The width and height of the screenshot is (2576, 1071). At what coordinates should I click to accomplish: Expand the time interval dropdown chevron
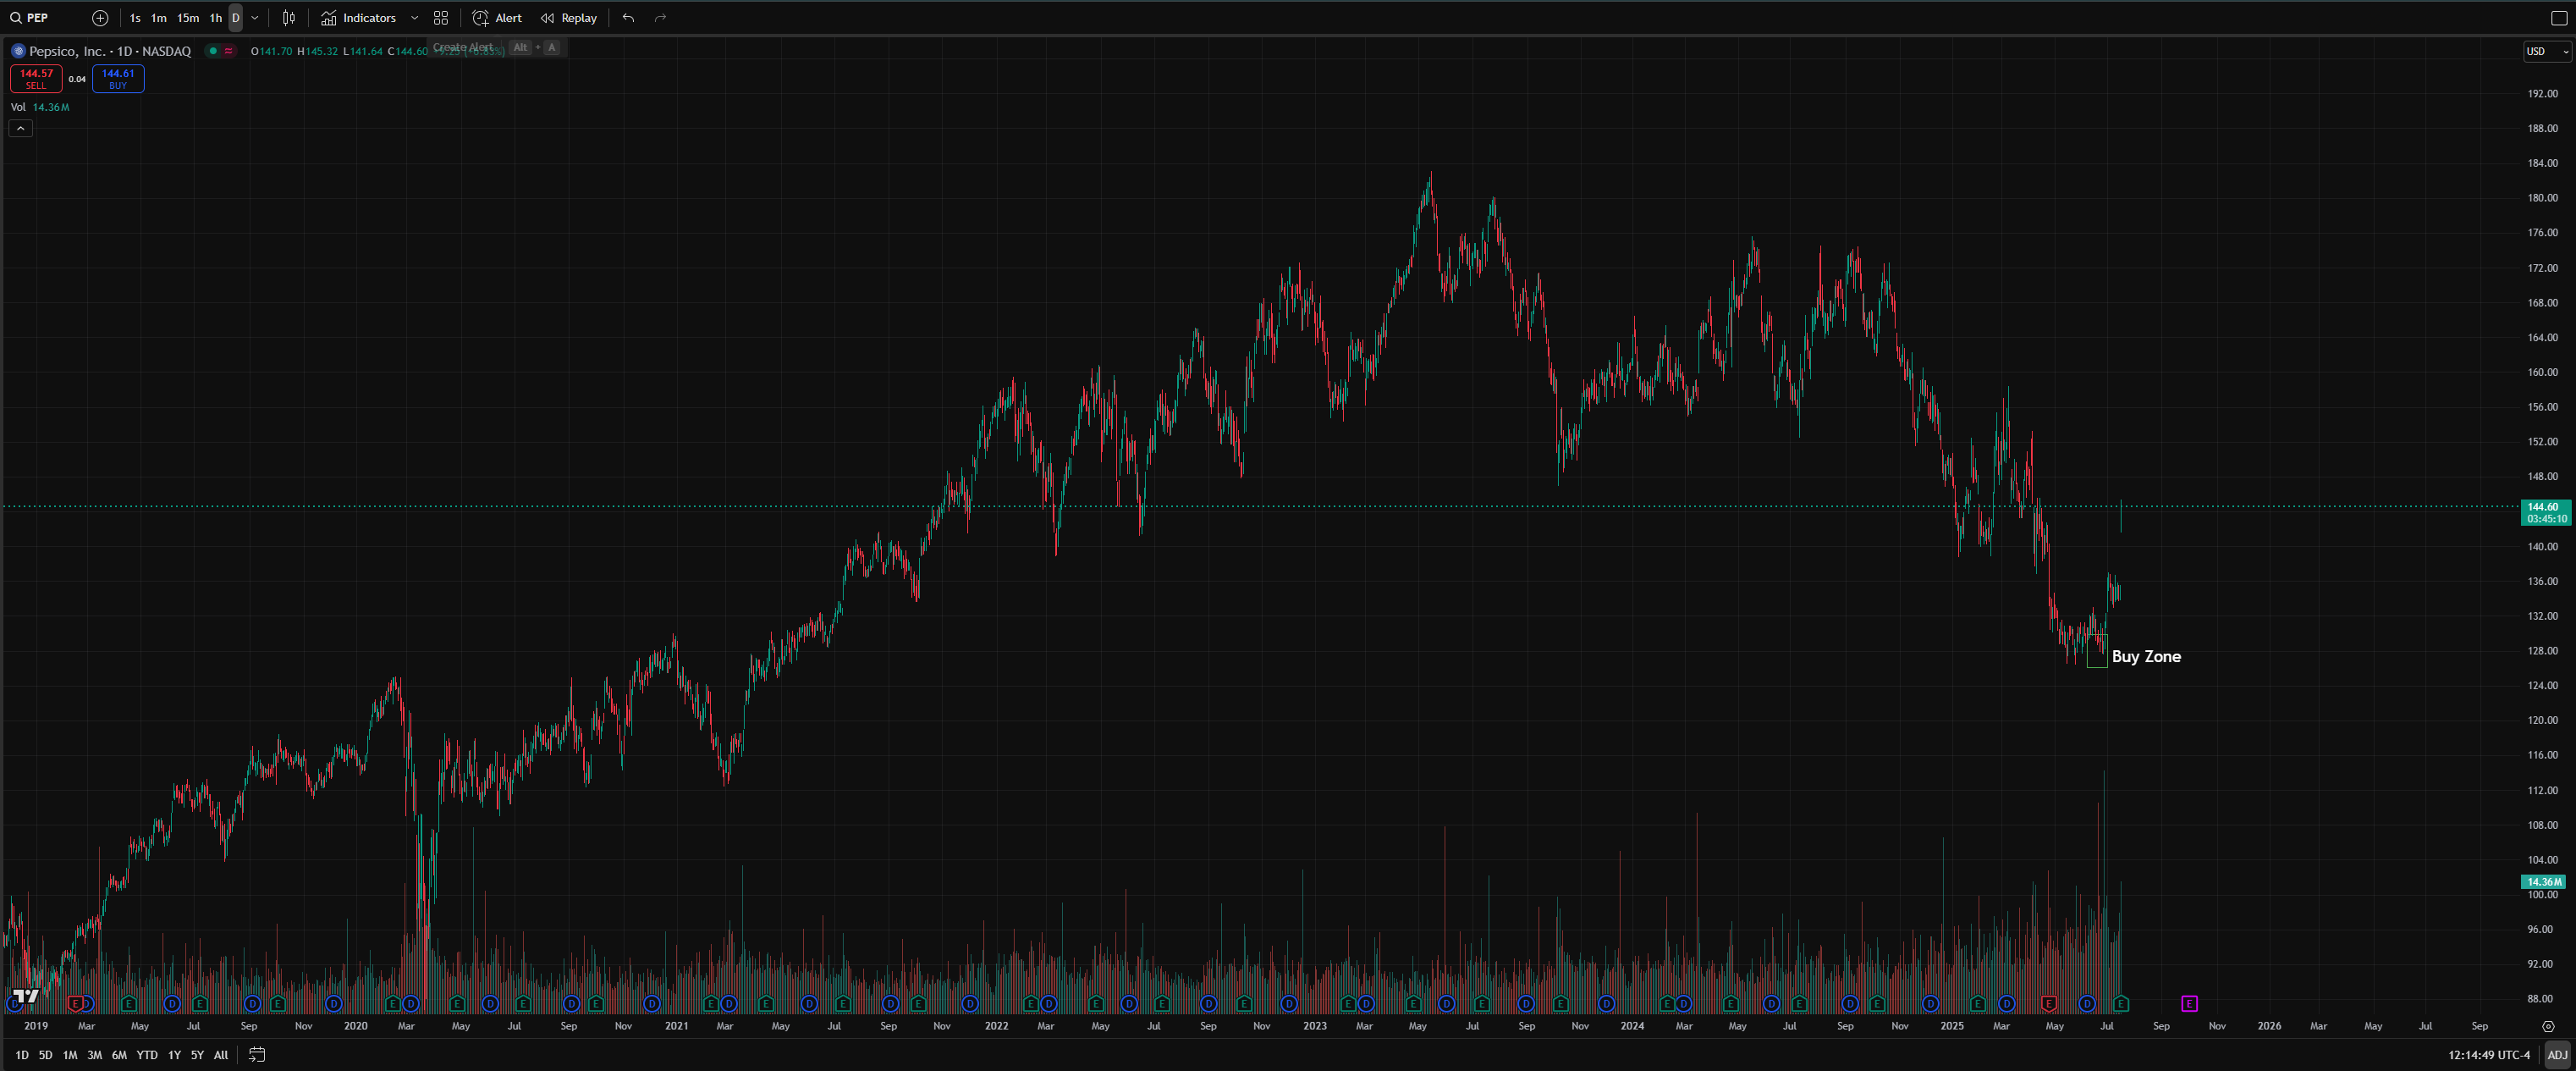pyautogui.click(x=255, y=18)
